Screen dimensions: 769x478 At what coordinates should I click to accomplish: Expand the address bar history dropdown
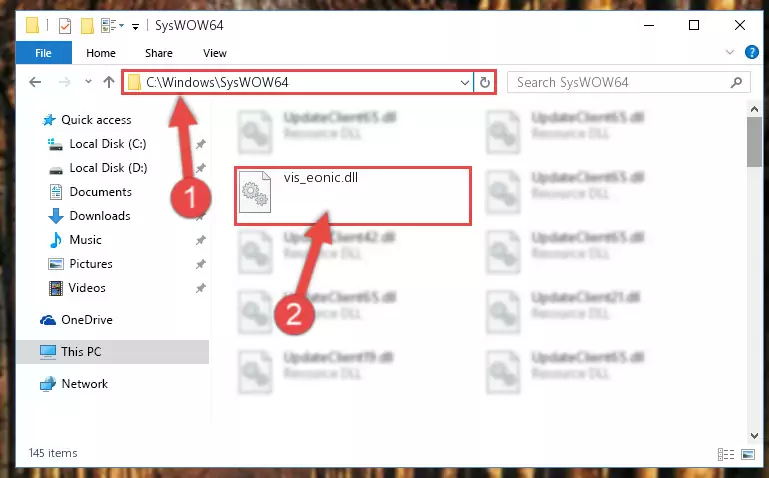[464, 82]
